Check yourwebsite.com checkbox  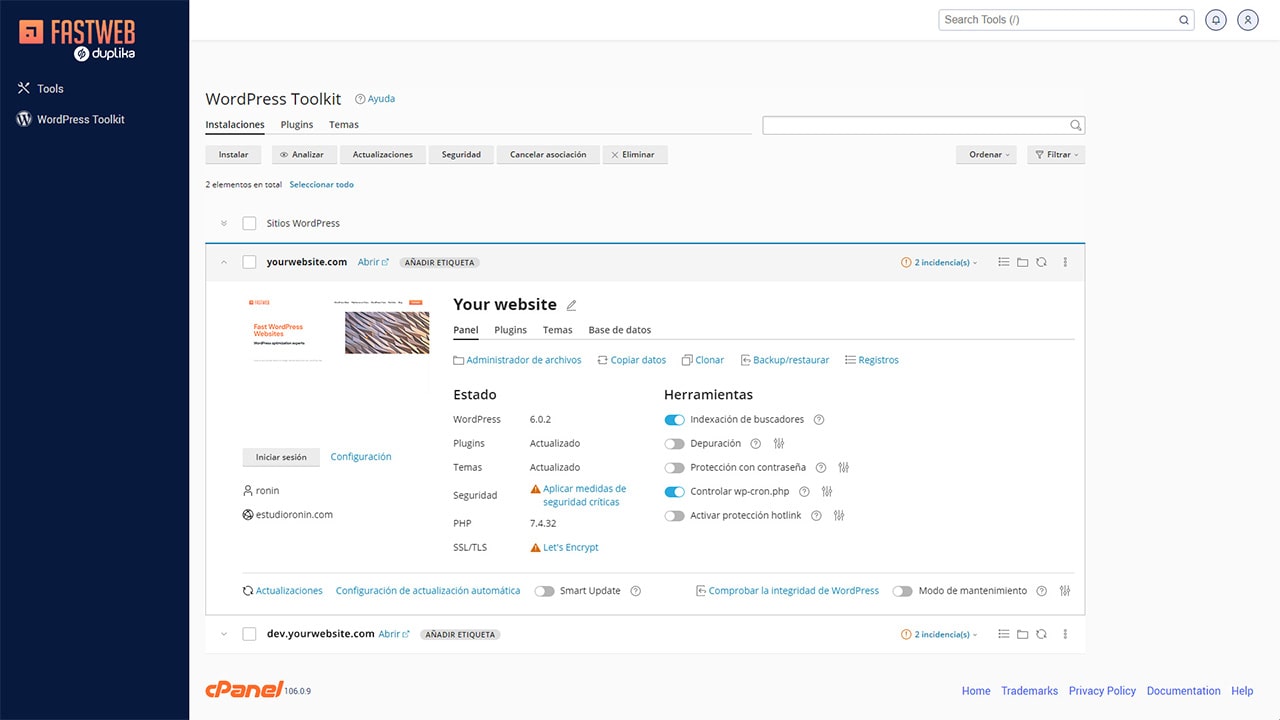click(x=249, y=262)
